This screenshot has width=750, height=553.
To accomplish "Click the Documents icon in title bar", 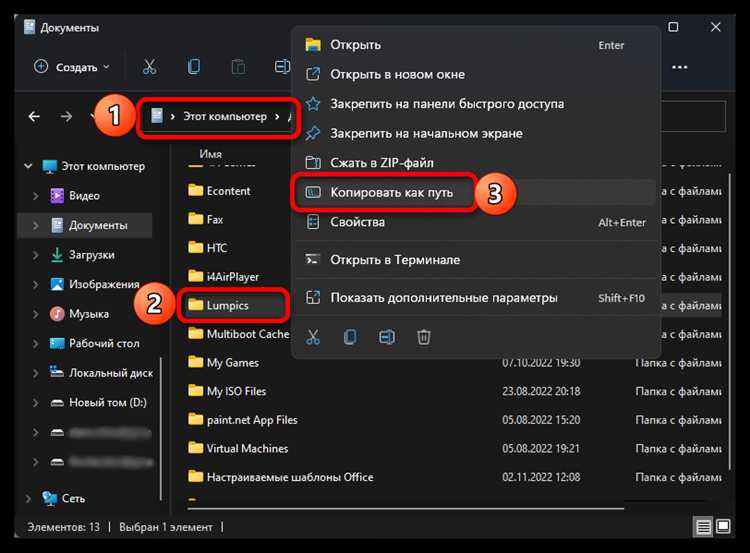I will point(30,27).
